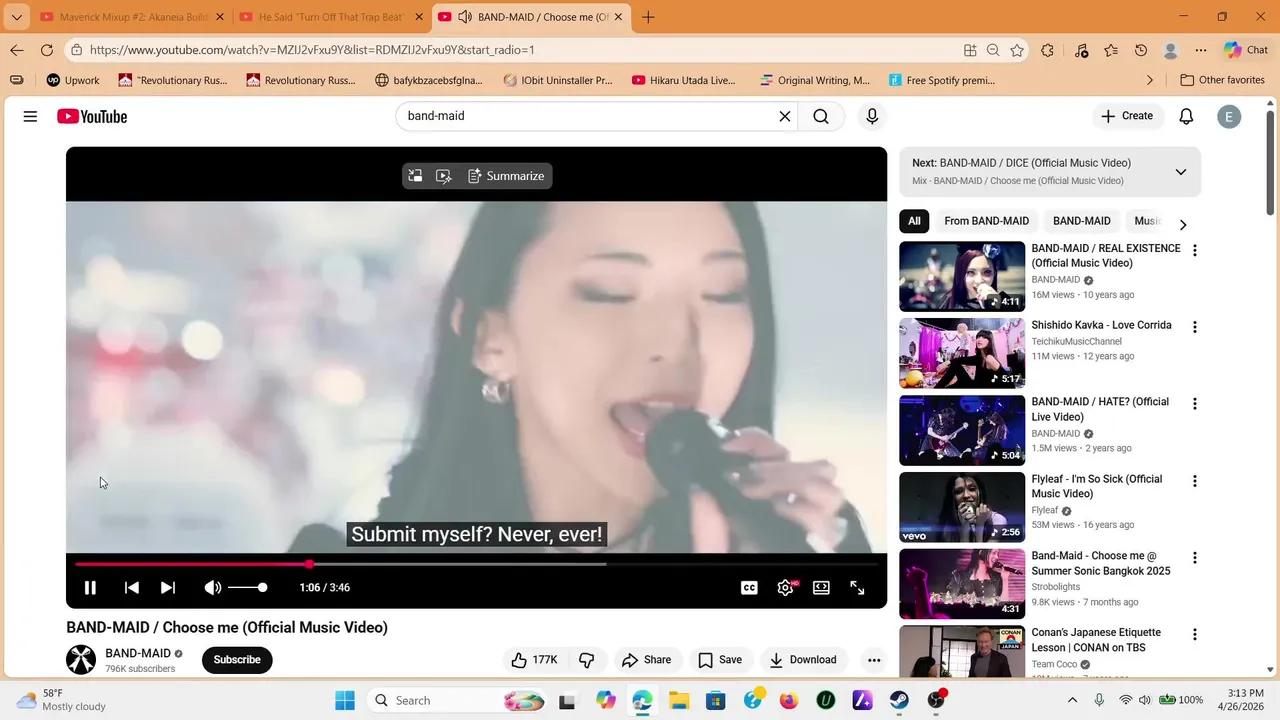
Task: Launch Steam from the taskbar
Action: pos(899,701)
